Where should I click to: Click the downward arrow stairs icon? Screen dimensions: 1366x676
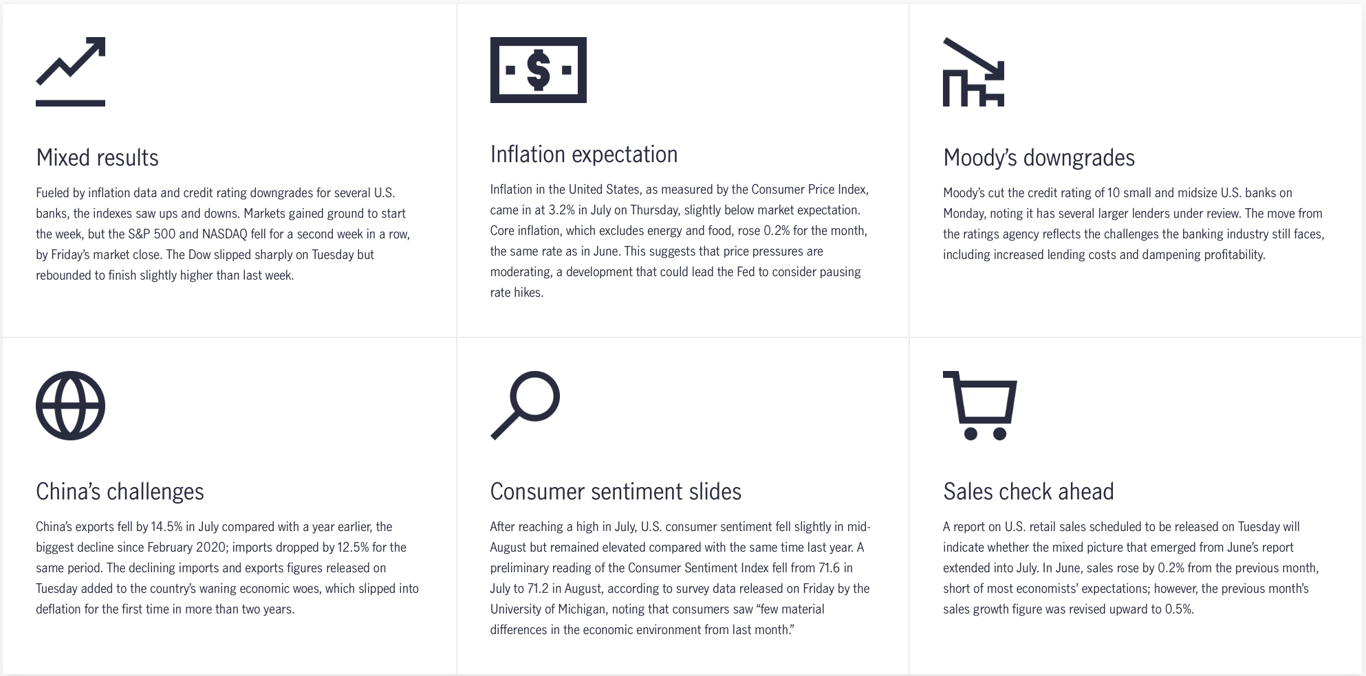[x=974, y=72]
